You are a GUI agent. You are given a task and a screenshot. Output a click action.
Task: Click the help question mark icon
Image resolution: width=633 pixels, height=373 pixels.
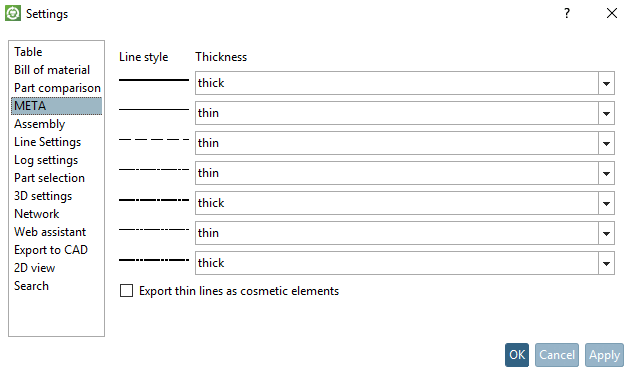point(567,13)
